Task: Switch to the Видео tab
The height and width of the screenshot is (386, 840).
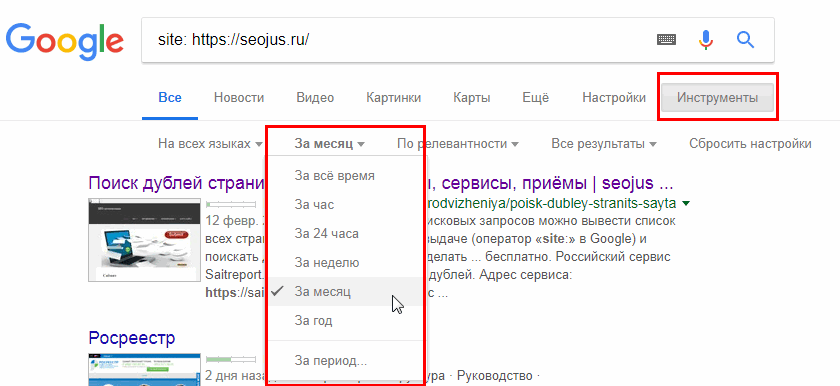Action: point(315,98)
